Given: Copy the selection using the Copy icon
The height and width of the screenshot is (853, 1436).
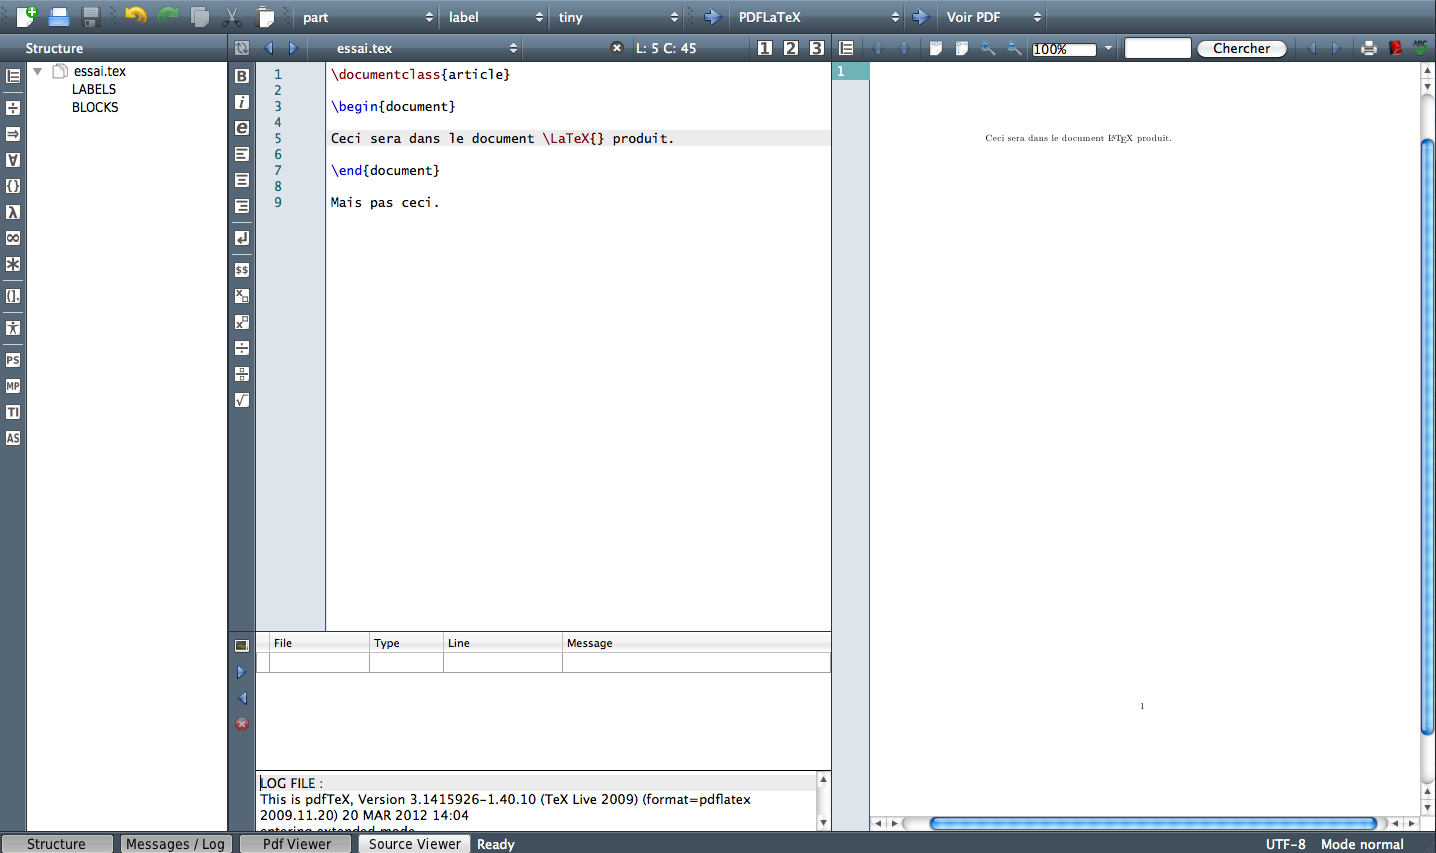Looking at the screenshot, I should [200, 17].
